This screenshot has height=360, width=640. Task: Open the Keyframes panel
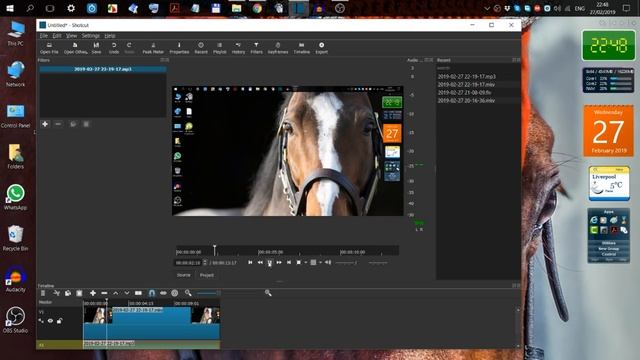click(x=278, y=48)
